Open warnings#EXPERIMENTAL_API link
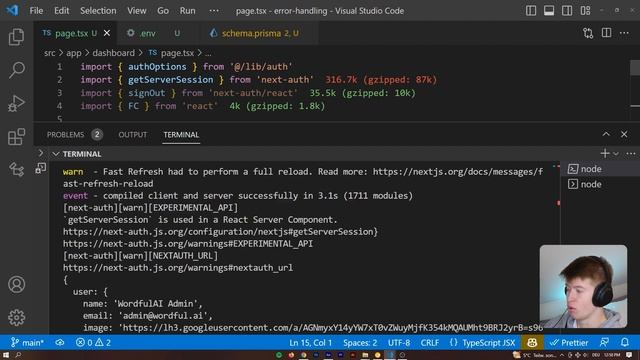Screen dimensions: 640x360 pos(188,244)
